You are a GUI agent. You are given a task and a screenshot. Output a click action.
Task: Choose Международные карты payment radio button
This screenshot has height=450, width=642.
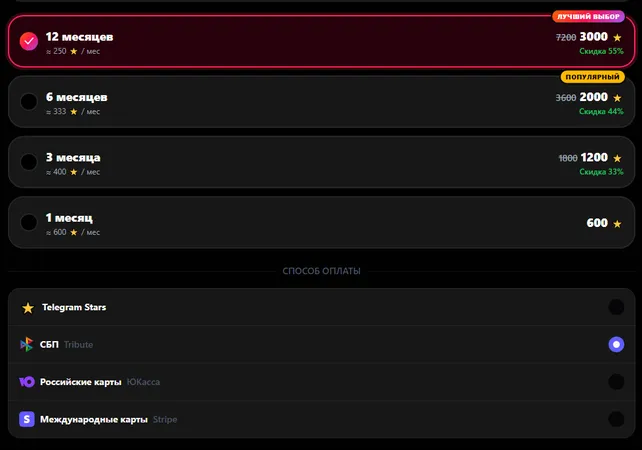616,419
